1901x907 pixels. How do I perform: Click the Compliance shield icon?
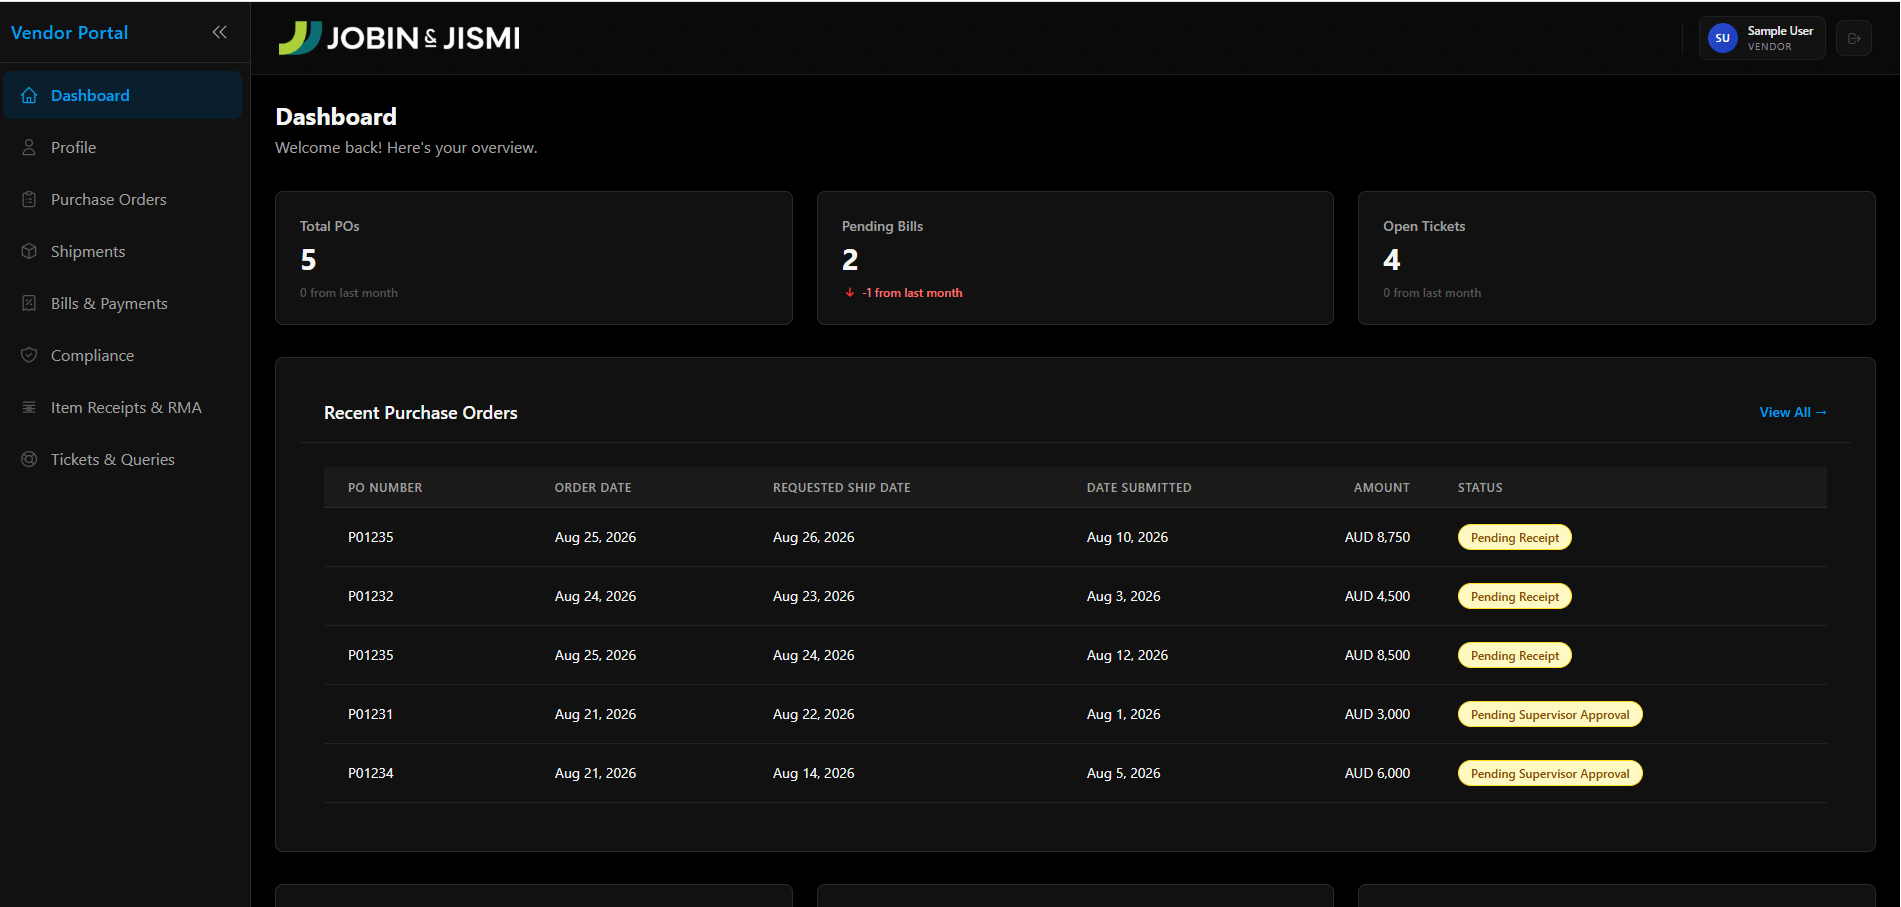click(x=29, y=356)
